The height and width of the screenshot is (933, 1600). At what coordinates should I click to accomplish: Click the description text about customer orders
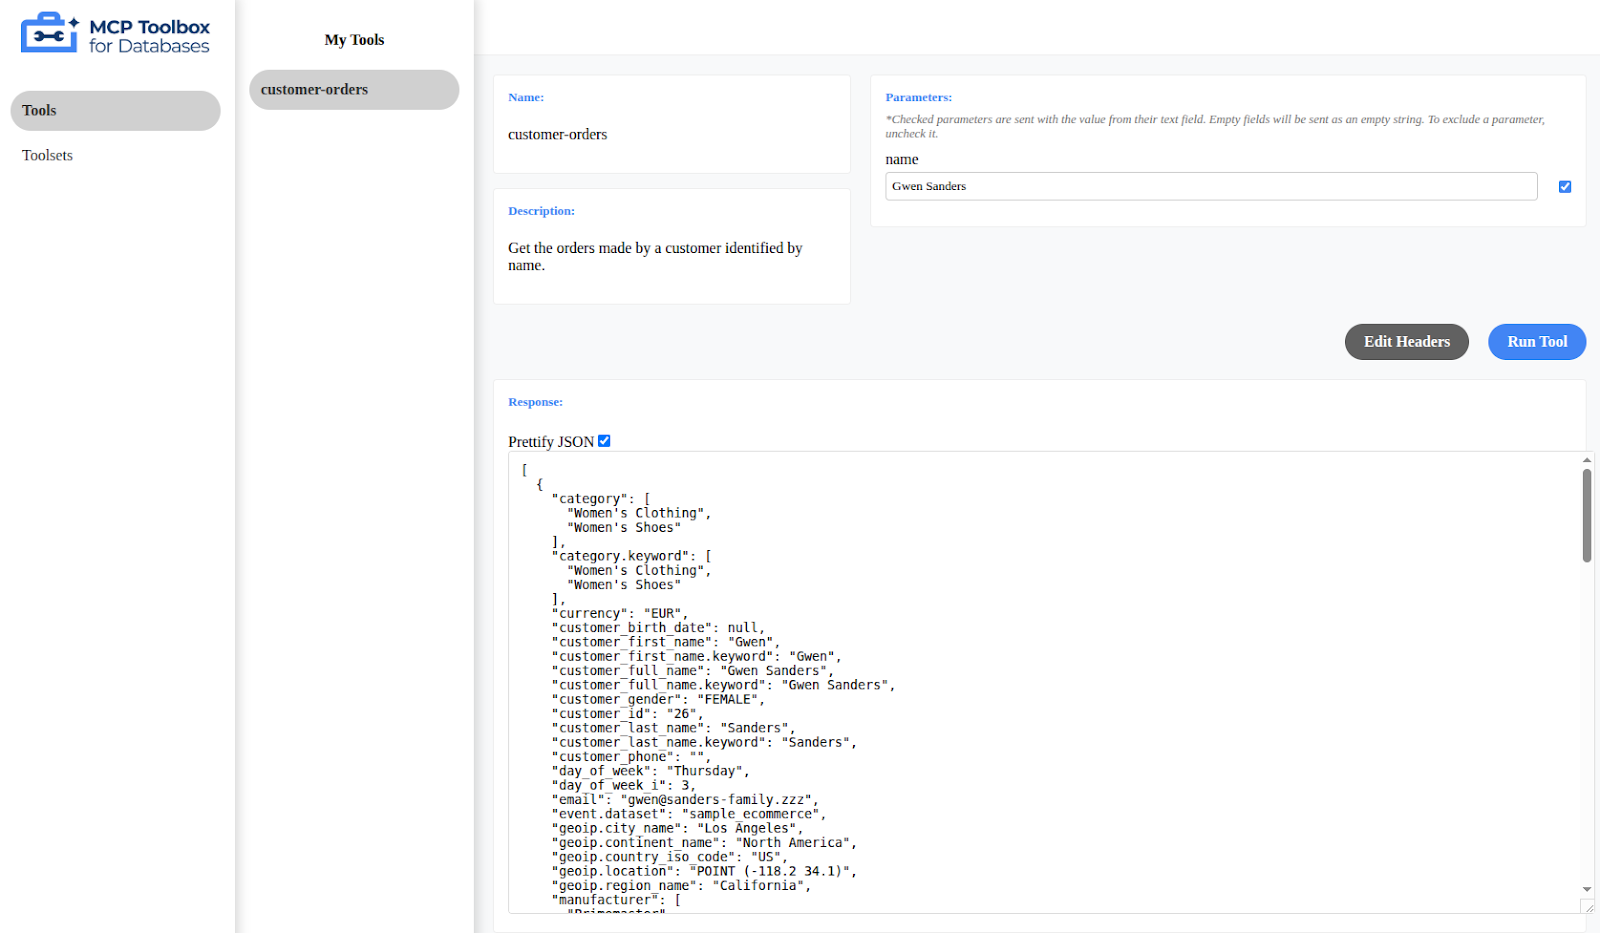coord(655,256)
